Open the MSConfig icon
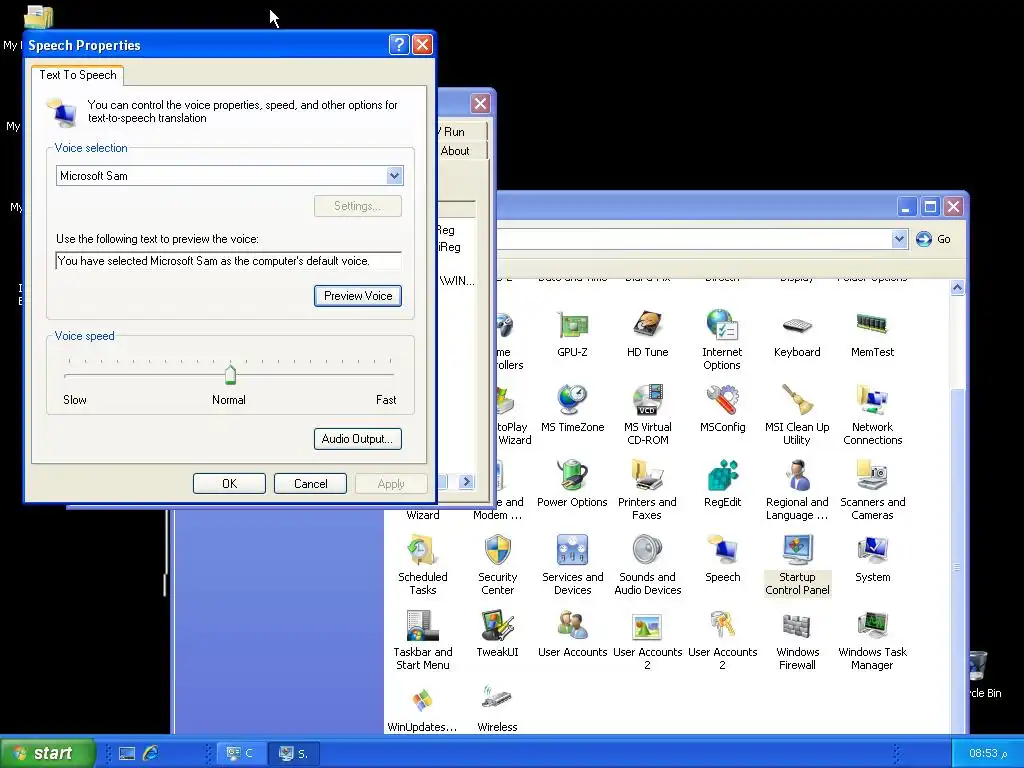The image size is (1024, 768). (x=722, y=408)
